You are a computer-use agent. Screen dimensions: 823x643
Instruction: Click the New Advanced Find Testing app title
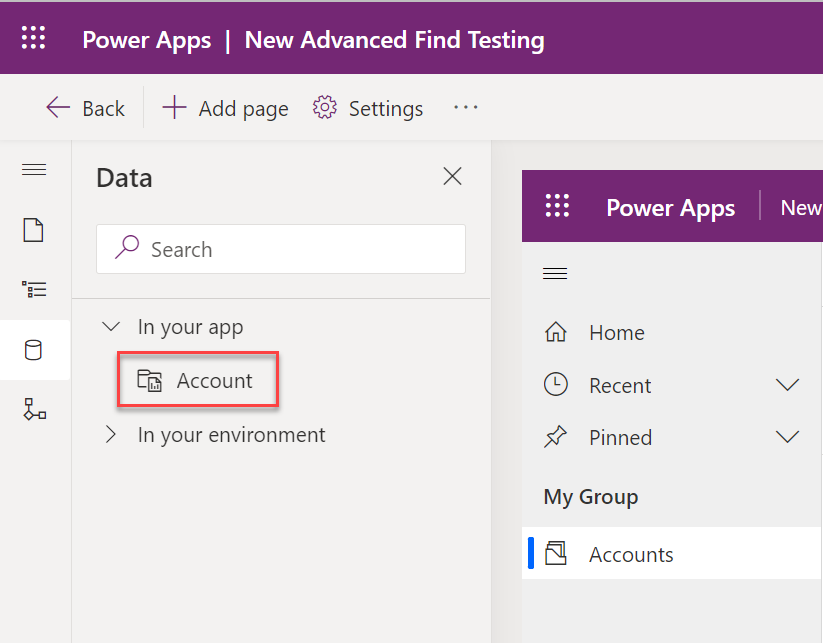click(395, 40)
